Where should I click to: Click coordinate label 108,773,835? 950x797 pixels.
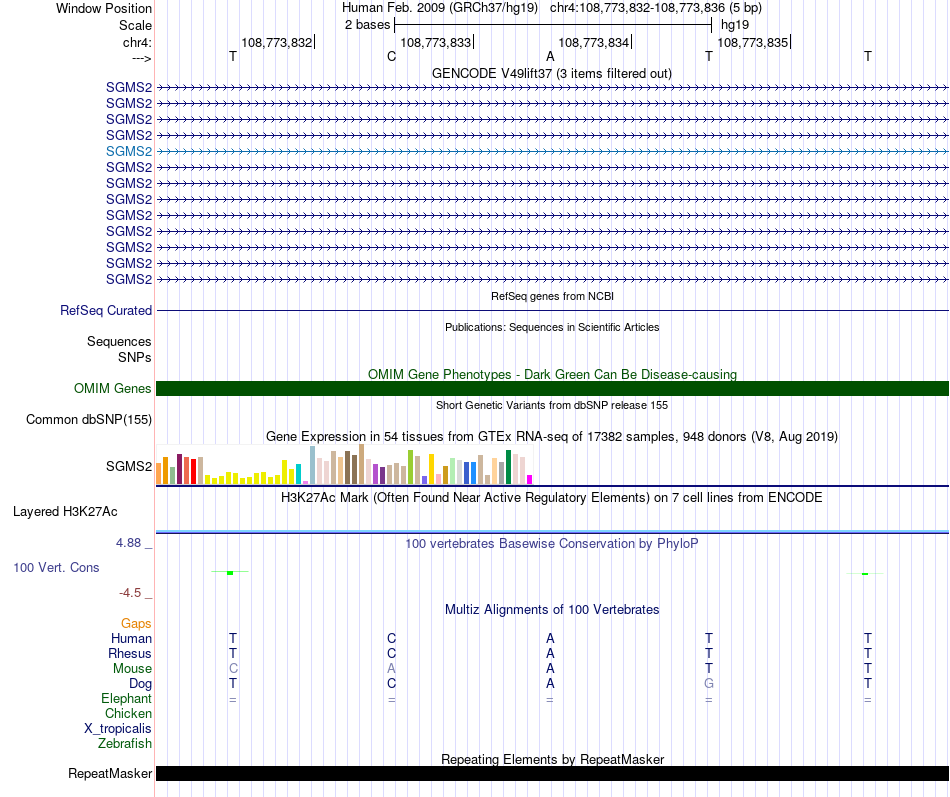point(753,42)
